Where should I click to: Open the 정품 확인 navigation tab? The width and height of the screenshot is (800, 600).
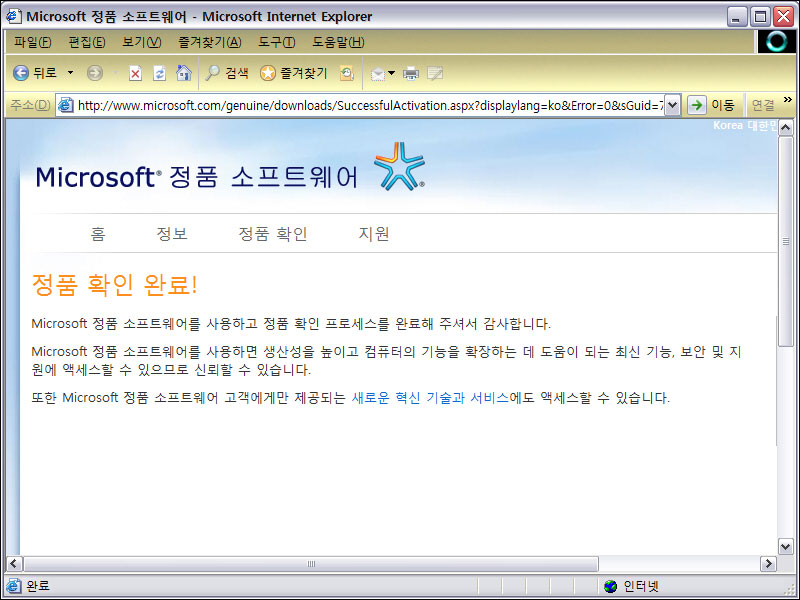[273, 234]
